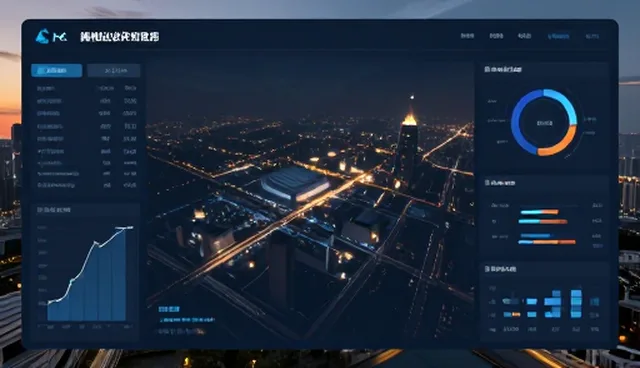Select the active blue tab in left panel

point(56,71)
